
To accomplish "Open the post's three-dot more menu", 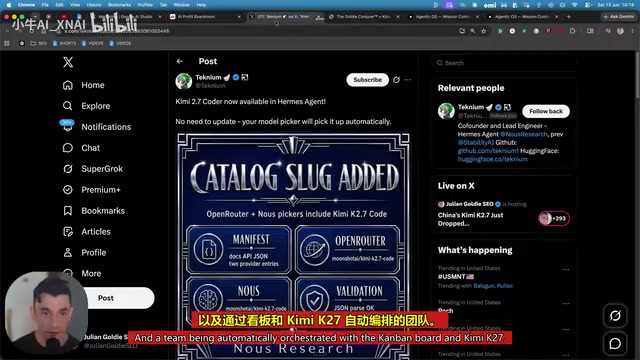I will pos(408,80).
